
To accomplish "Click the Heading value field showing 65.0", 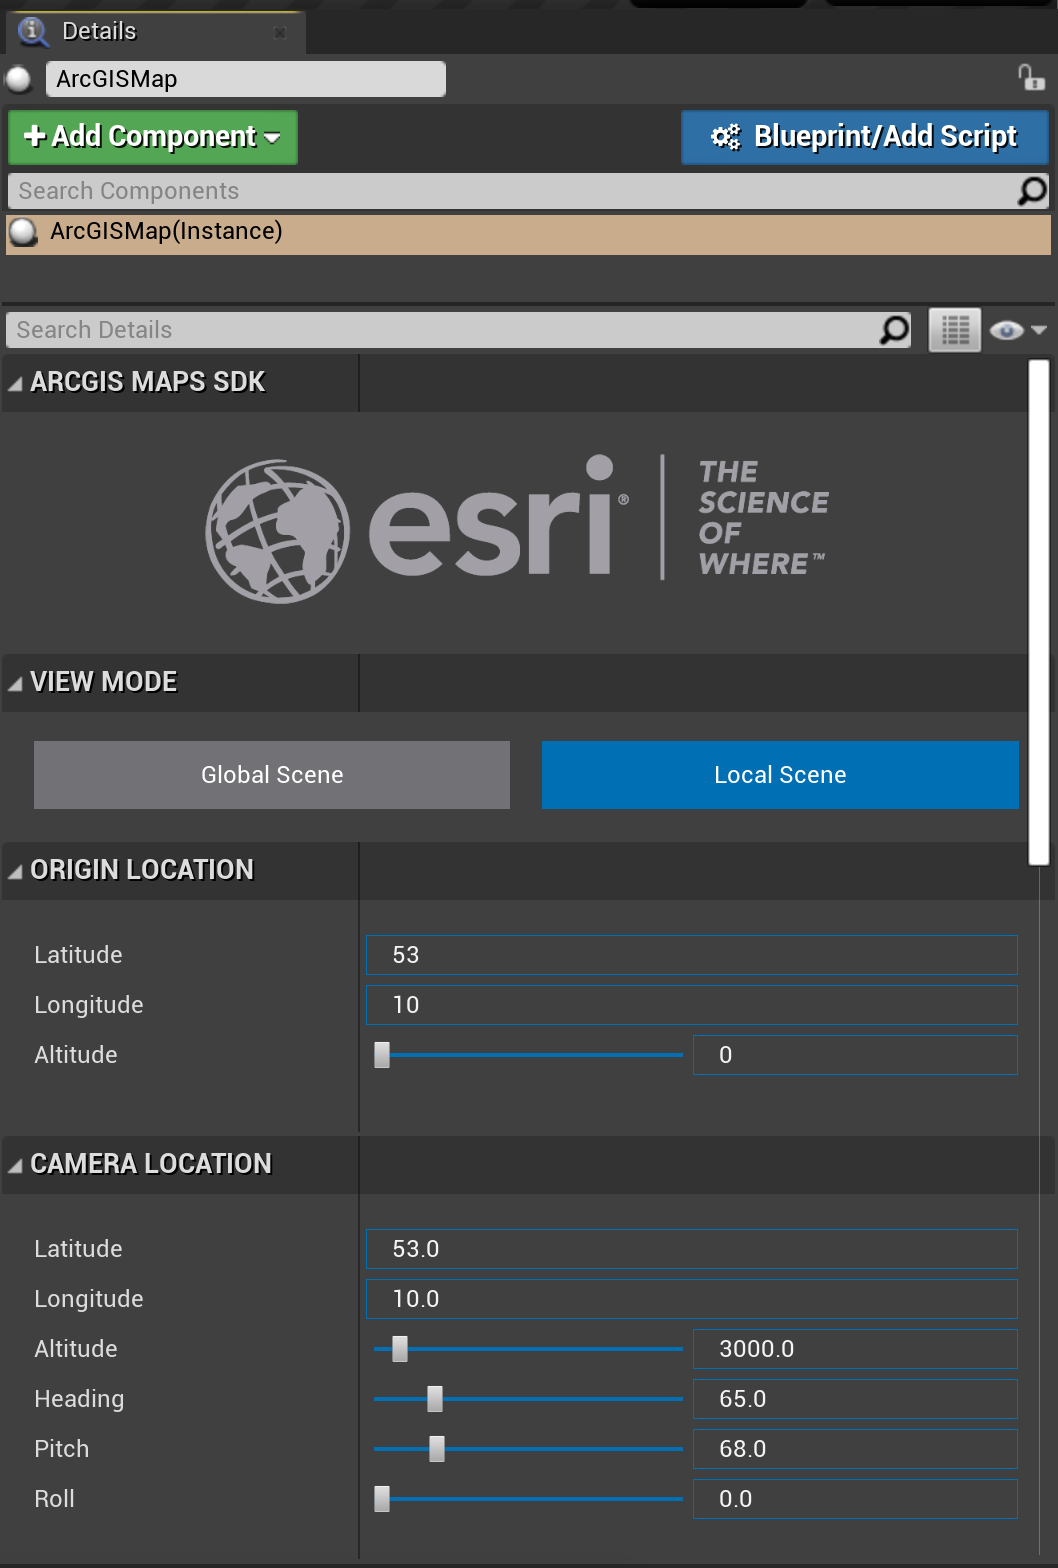I will (855, 1399).
